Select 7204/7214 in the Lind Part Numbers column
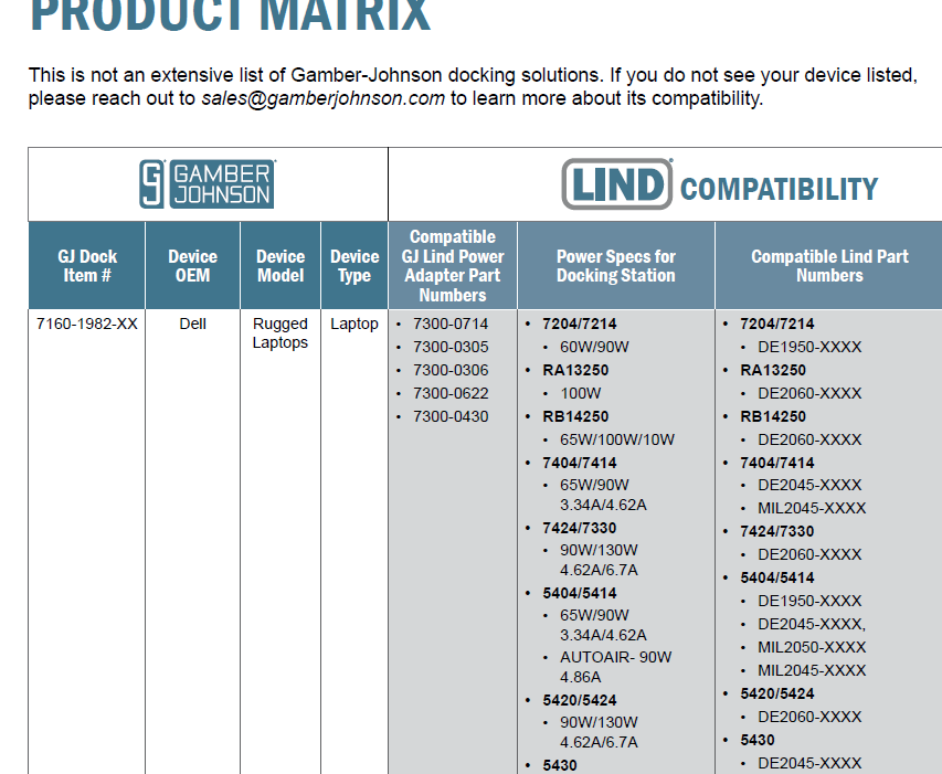The width and height of the screenshot is (942, 774). click(777, 324)
